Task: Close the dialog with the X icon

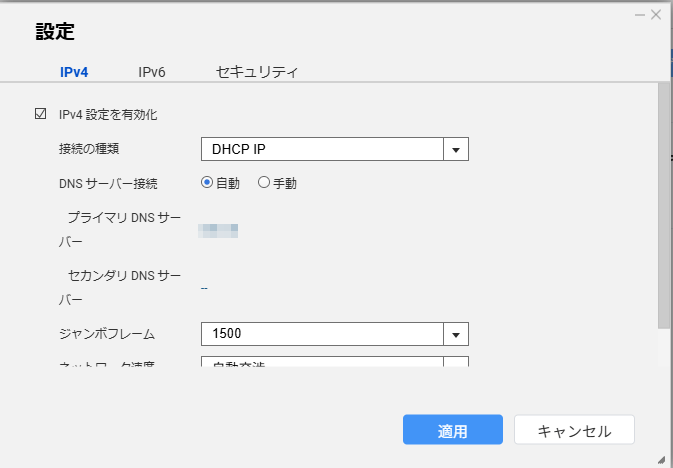Action: click(x=656, y=14)
